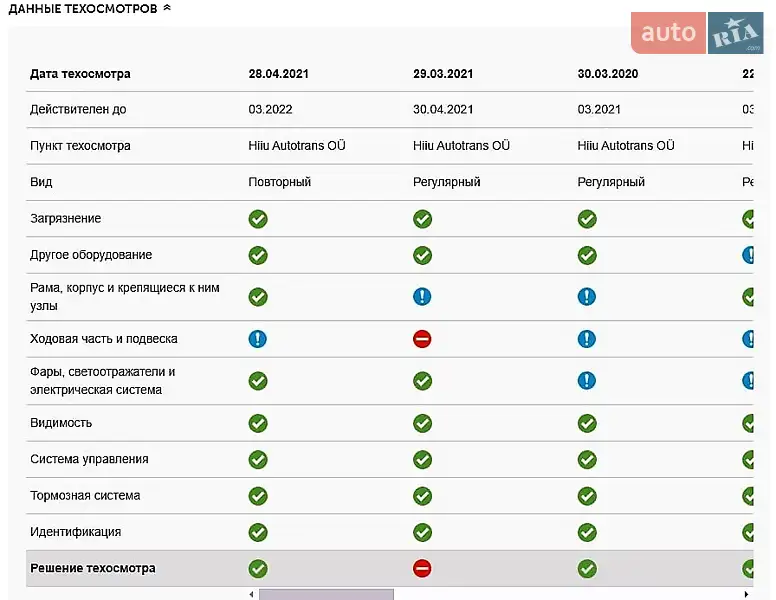Click green check for Загрязнение 28.04.2021
The width and height of the screenshot is (776, 600).
click(258, 219)
